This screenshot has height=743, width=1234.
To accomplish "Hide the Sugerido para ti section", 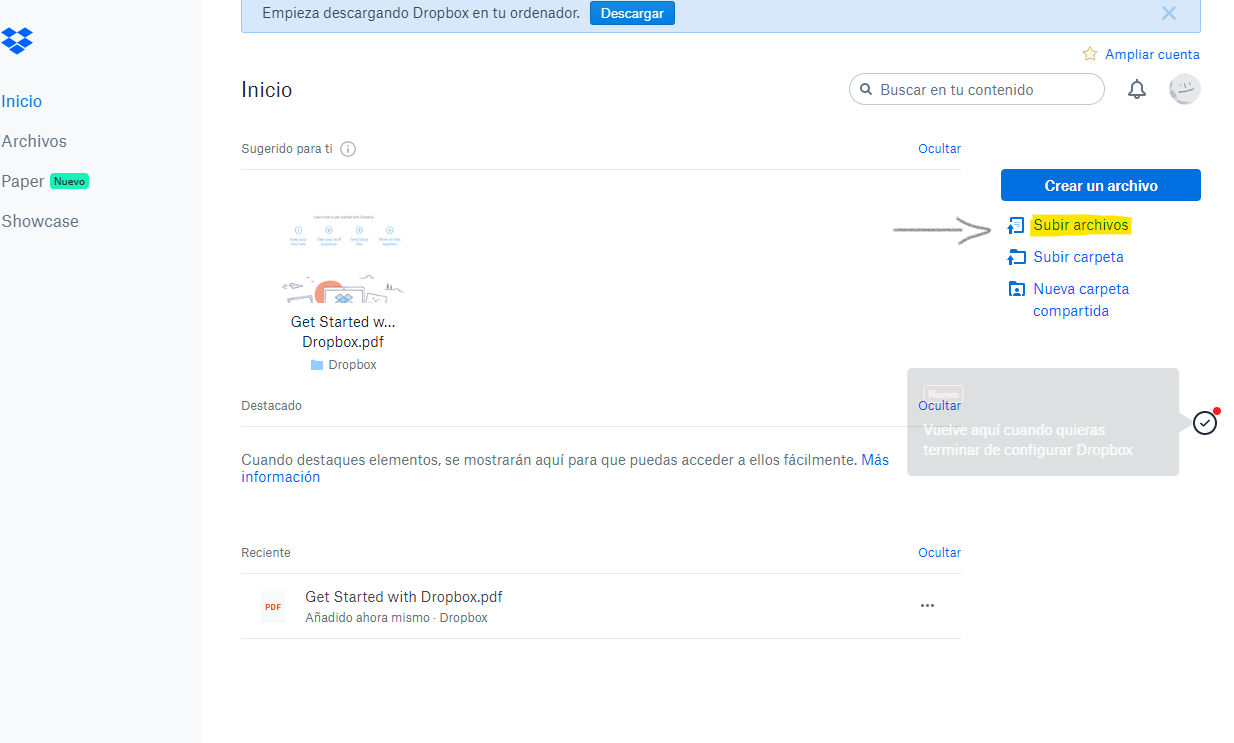I will [x=939, y=149].
